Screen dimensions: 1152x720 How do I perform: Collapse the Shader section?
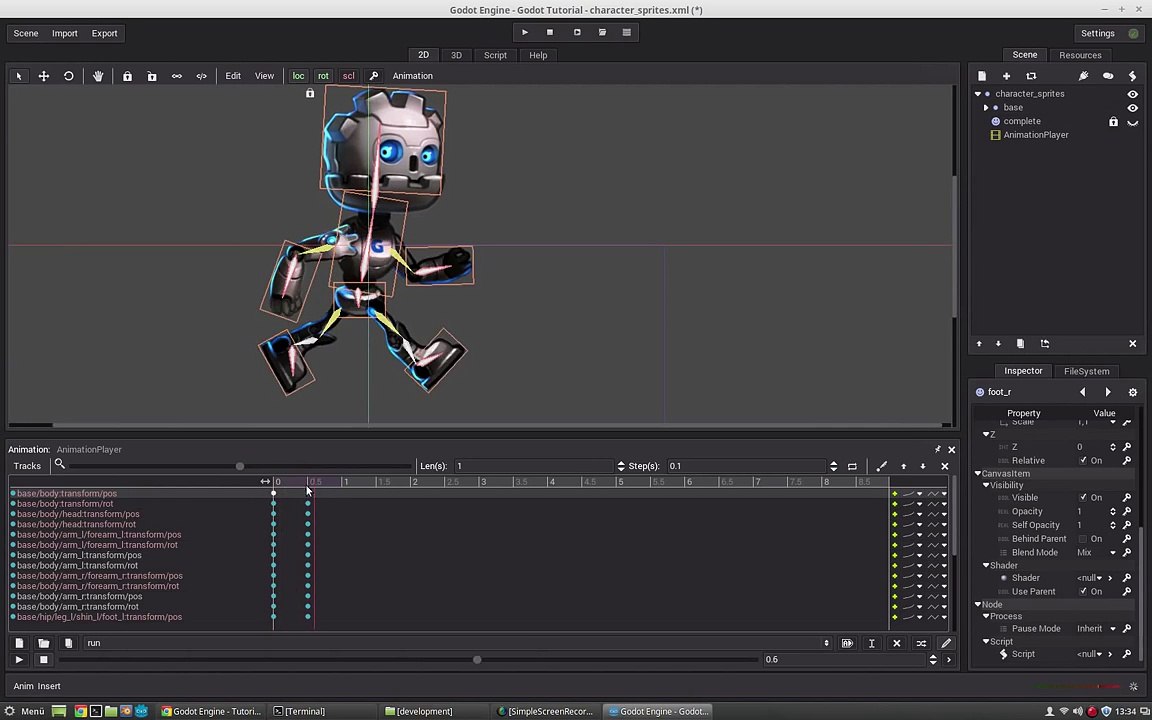pyautogui.click(x=986, y=566)
